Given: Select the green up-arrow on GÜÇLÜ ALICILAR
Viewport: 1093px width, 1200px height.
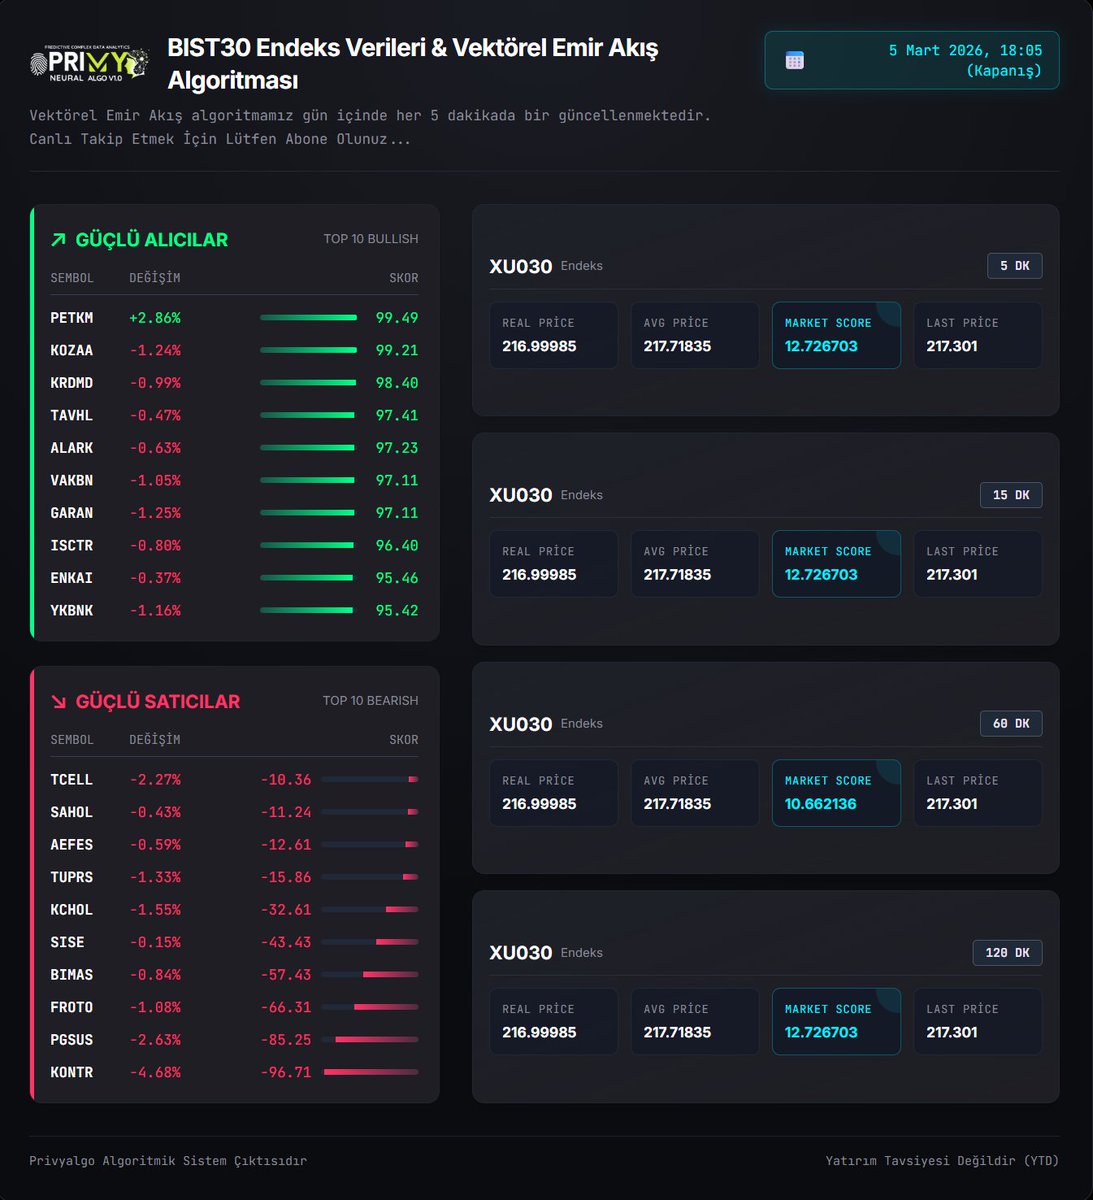Looking at the screenshot, I should [x=59, y=239].
